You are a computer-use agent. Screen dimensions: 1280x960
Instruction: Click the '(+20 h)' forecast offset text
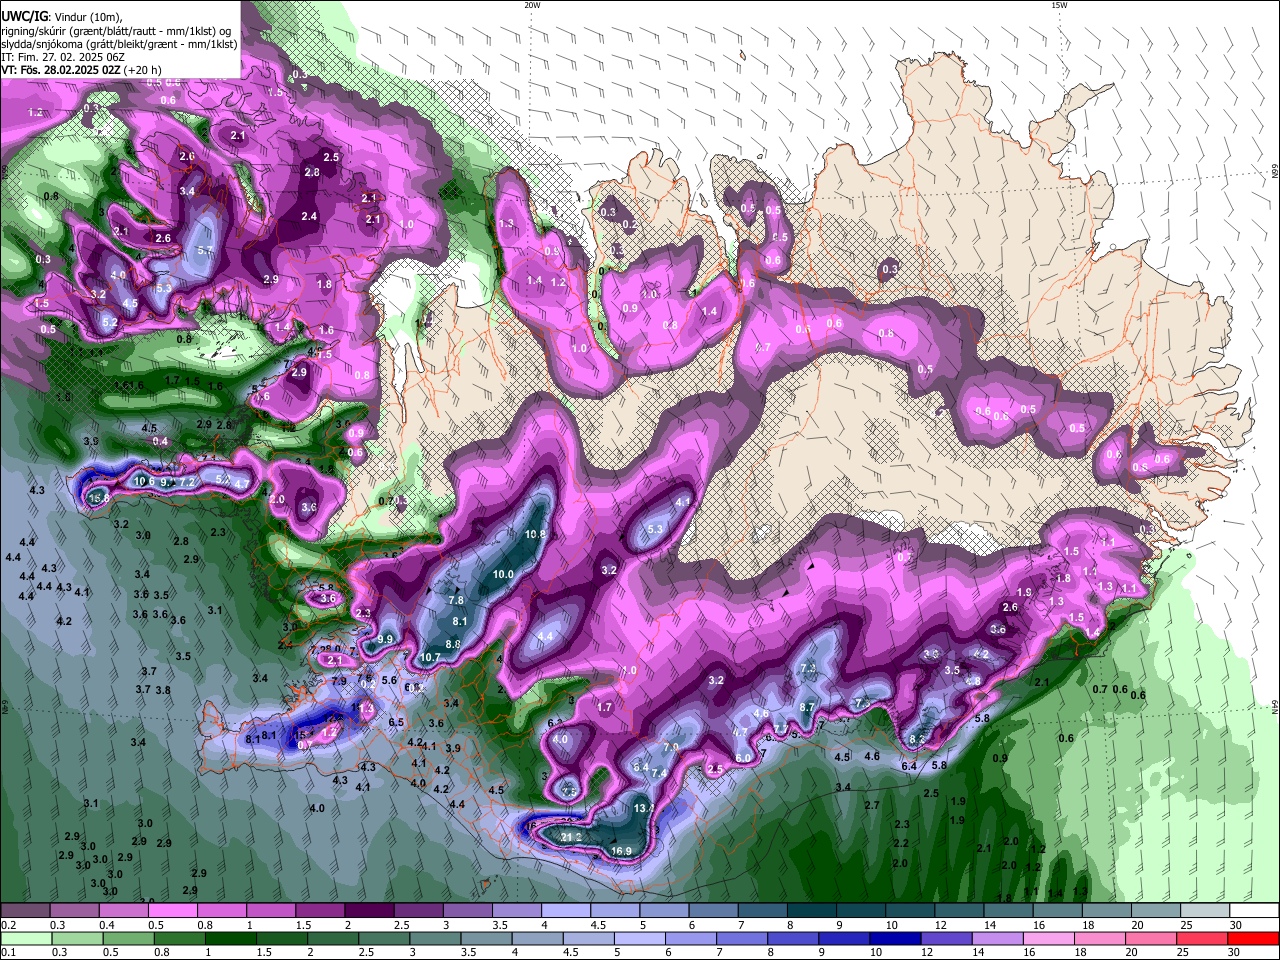(143, 70)
